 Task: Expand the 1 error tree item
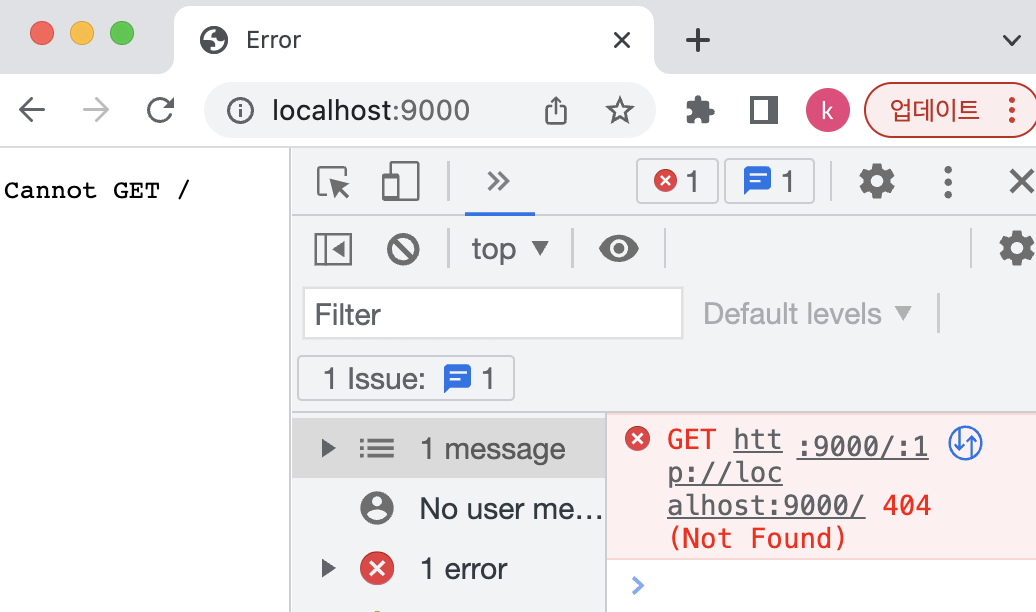pyautogui.click(x=328, y=569)
